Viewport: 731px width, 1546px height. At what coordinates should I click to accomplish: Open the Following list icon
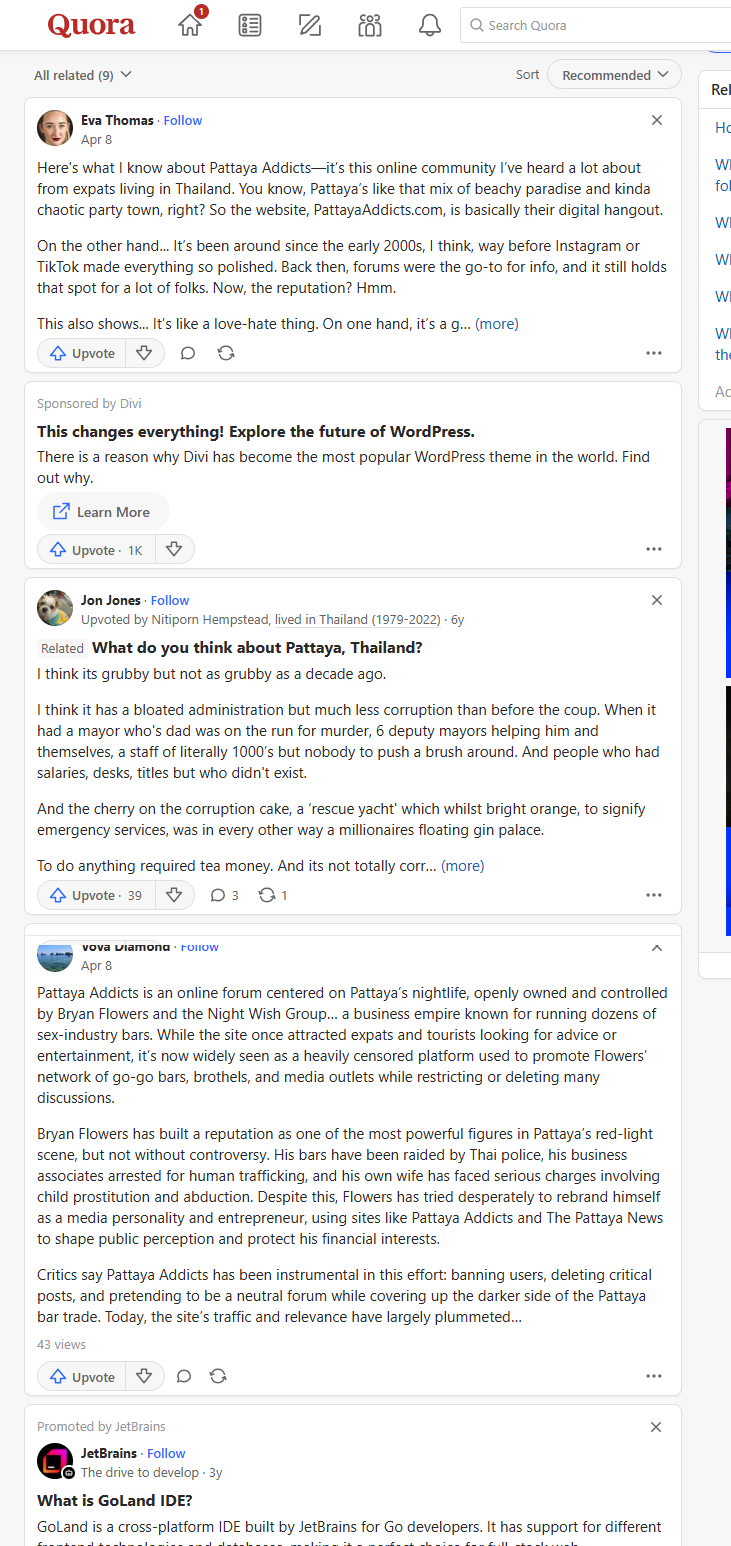250,25
